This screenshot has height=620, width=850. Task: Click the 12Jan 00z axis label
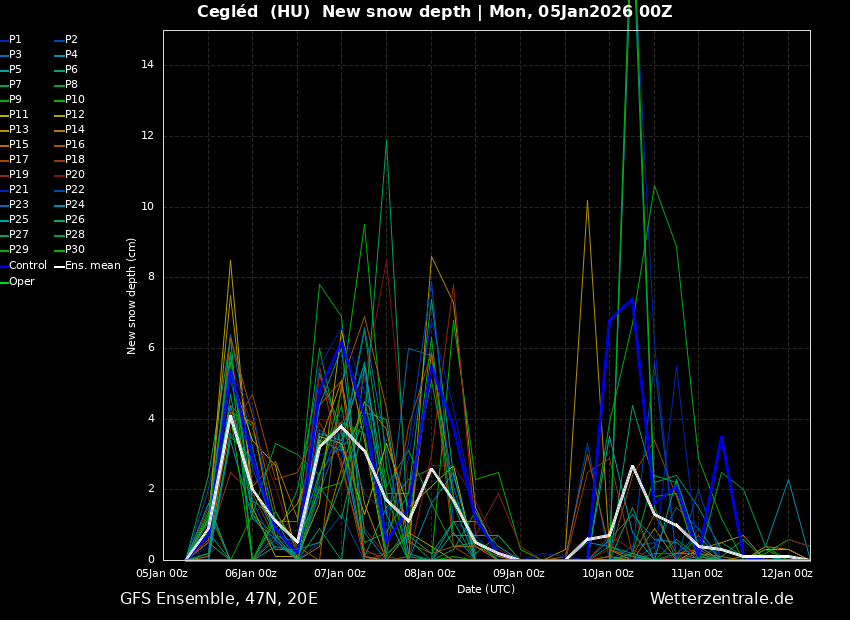coord(786,574)
